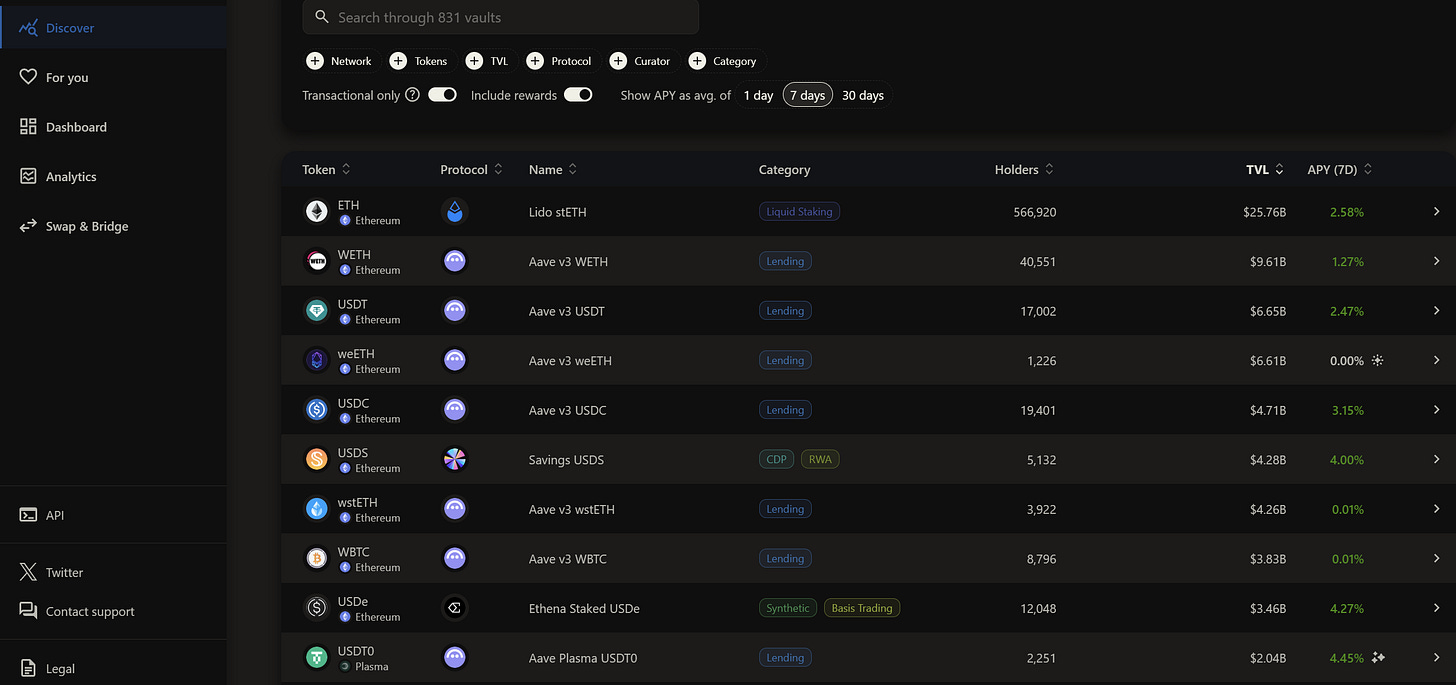Click the USDT0 token icon

[x=316, y=657]
